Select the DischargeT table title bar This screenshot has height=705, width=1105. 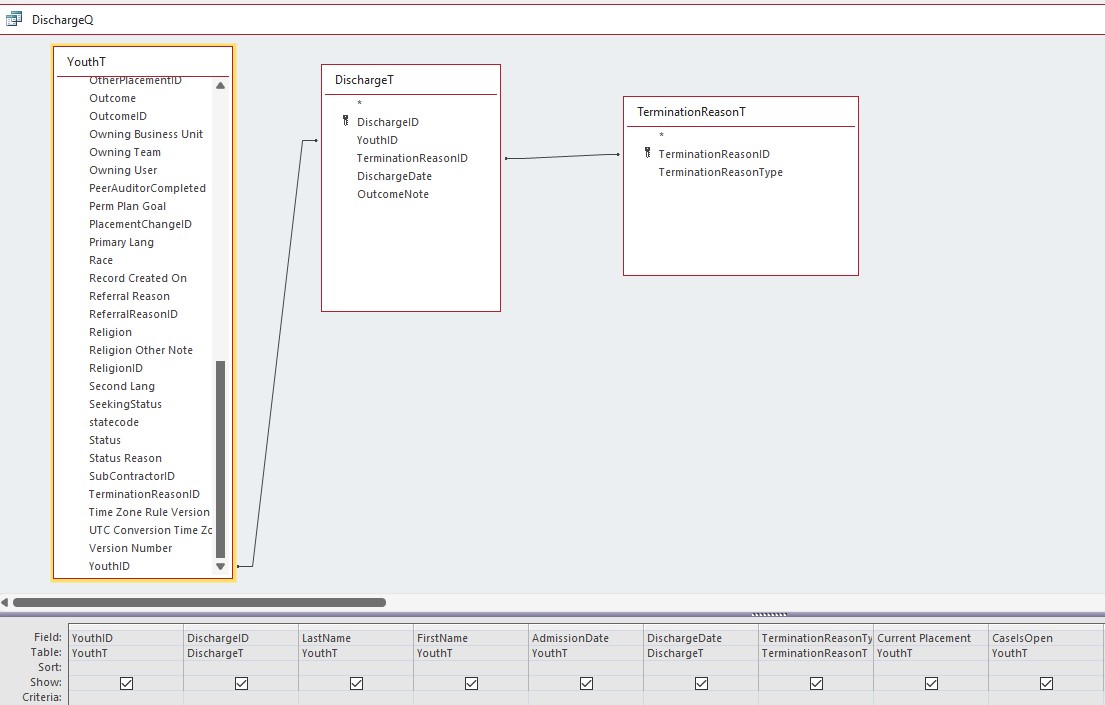(x=410, y=80)
